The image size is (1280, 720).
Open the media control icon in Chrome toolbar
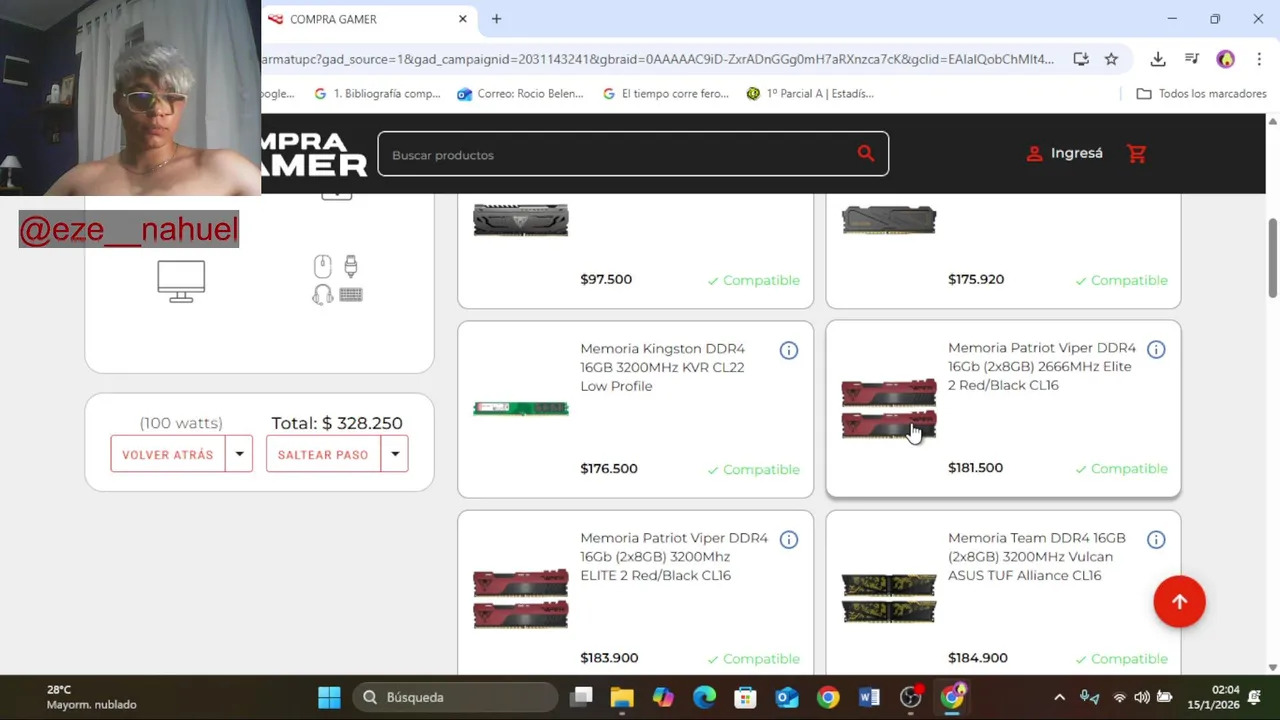click(1191, 59)
